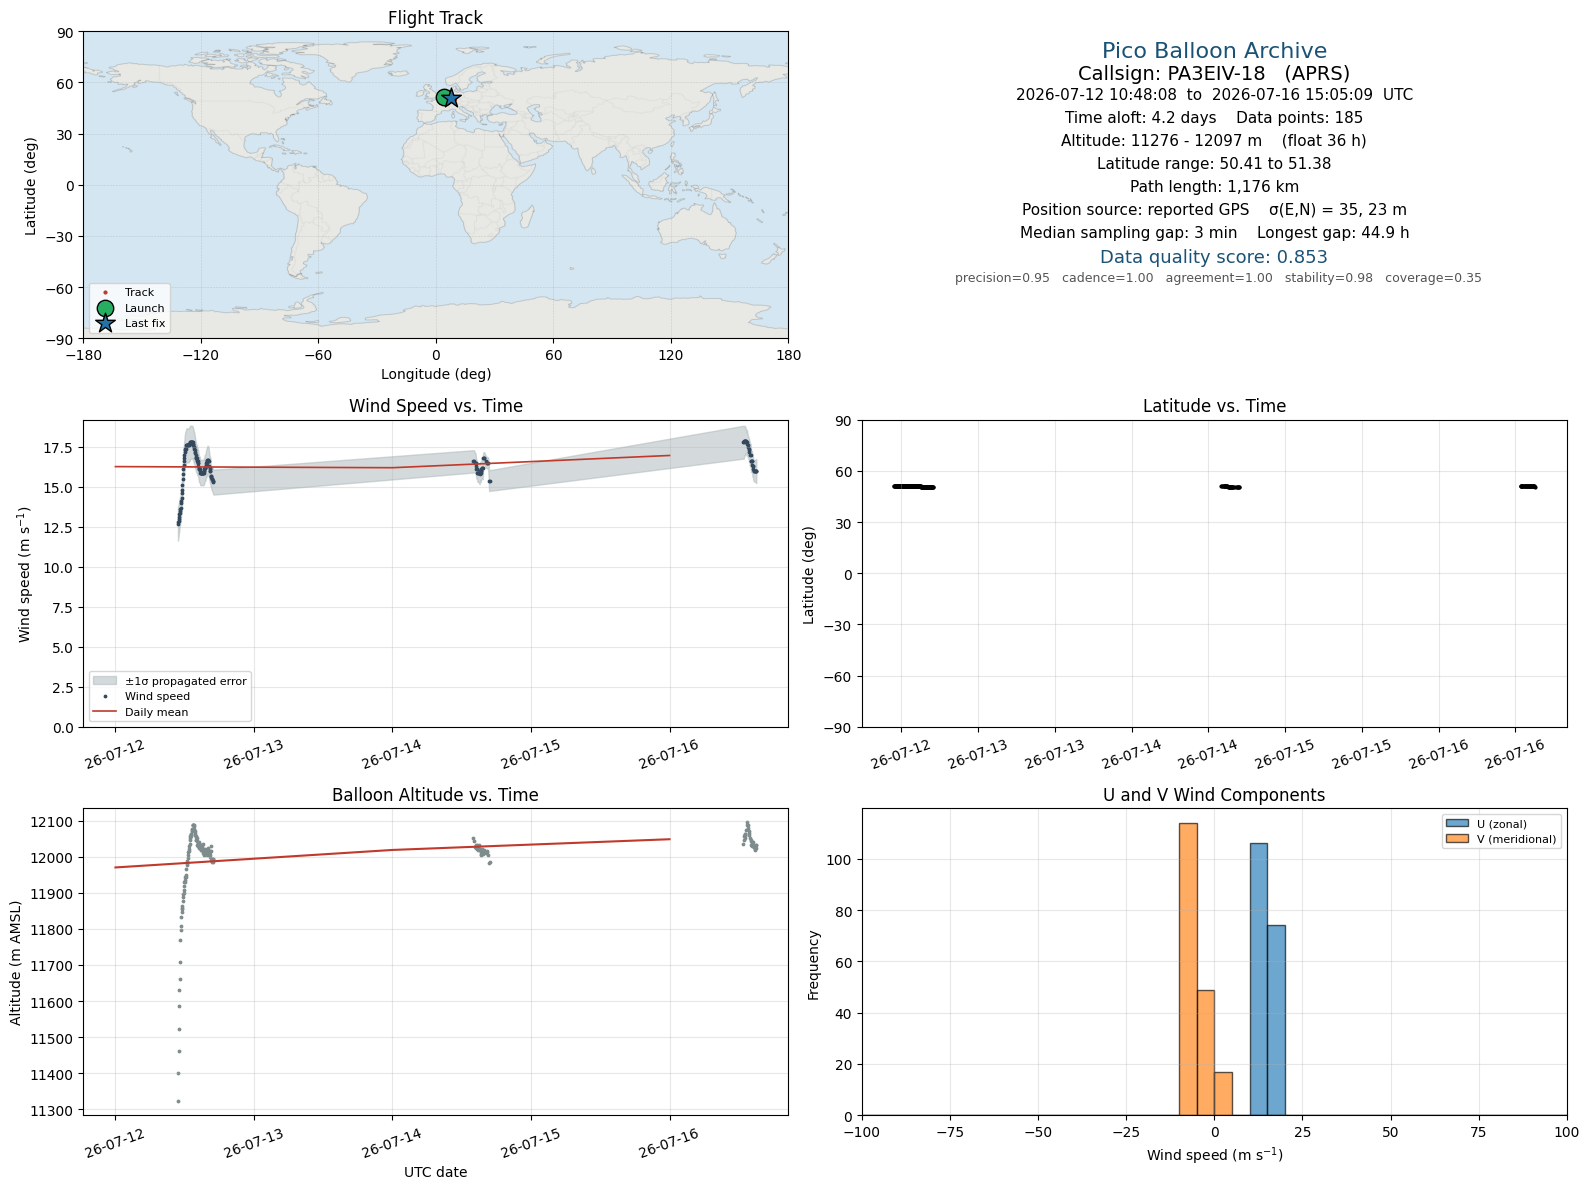Click the 'Altitude (m AMSL)' axis label
Image resolution: width=1589 pixels, height=1189 pixels.
click(16, 962)
